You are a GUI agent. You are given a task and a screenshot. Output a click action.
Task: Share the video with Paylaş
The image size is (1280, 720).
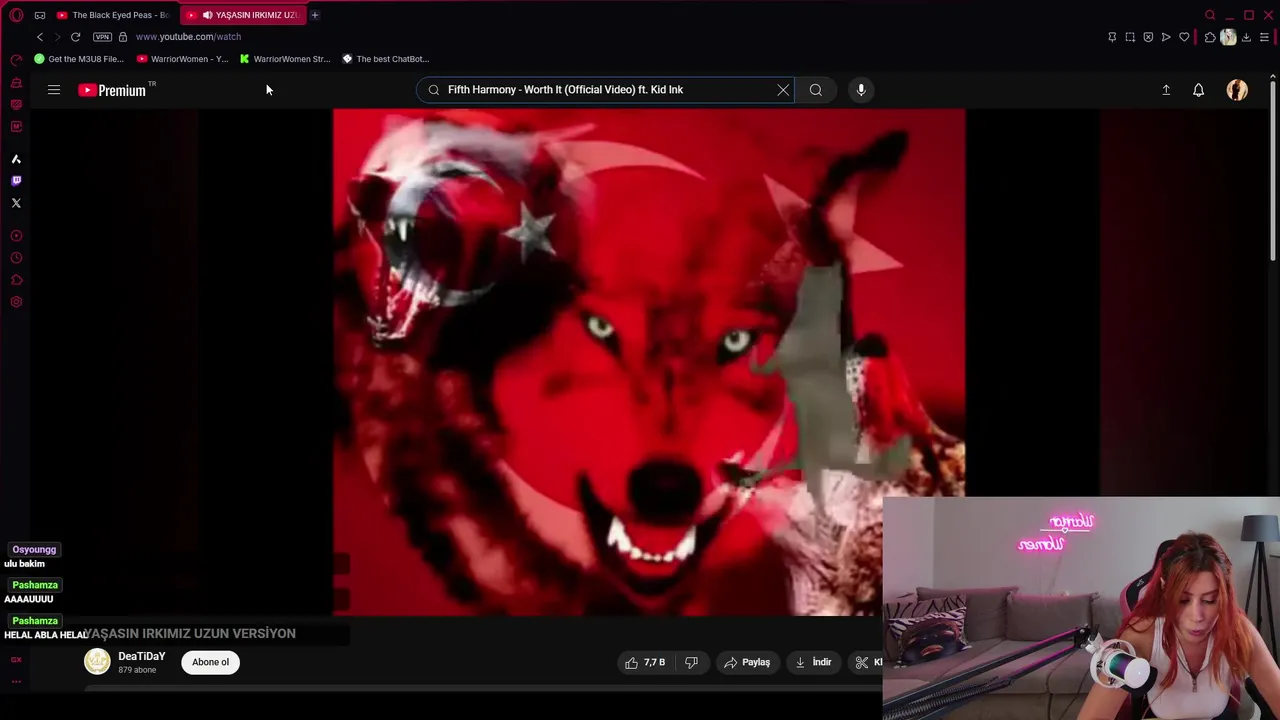click(x=747, y=662)
